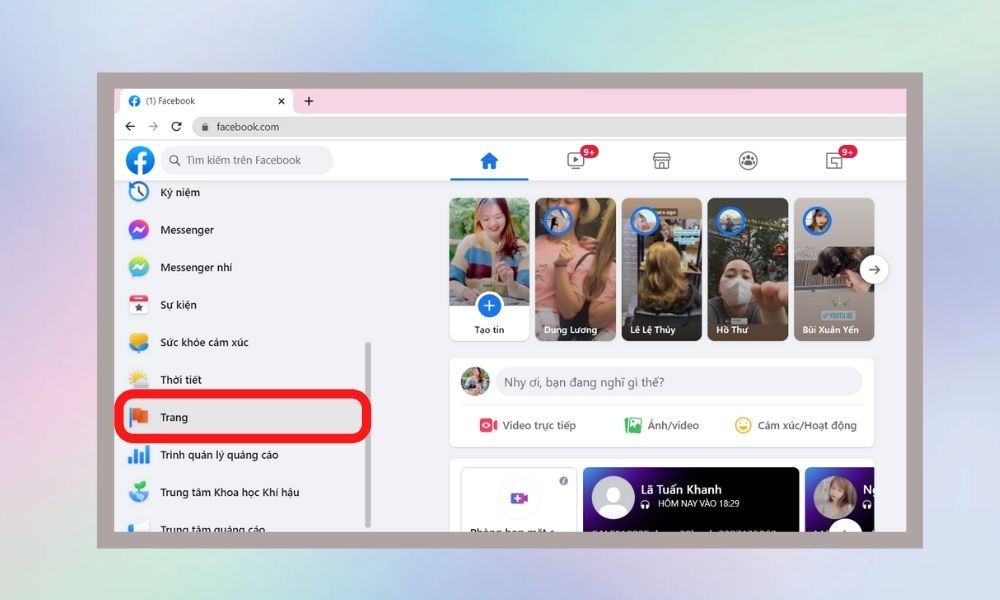
Task: Click the Trung tâm Khoa học Khí hậu label
Action: pyautogui.click(x=230, y=492)
